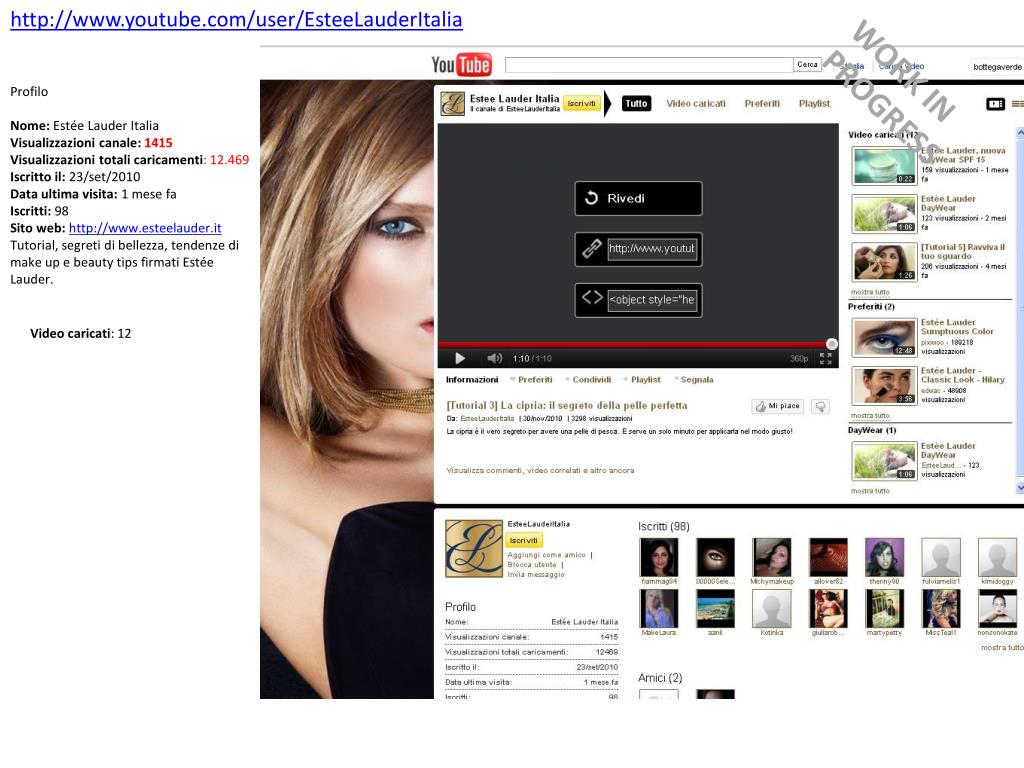Image resolution: width=1024 pixels, height=768 pixels.
Task: Open subscriber martypetty avatar
Action: (884, 609)
